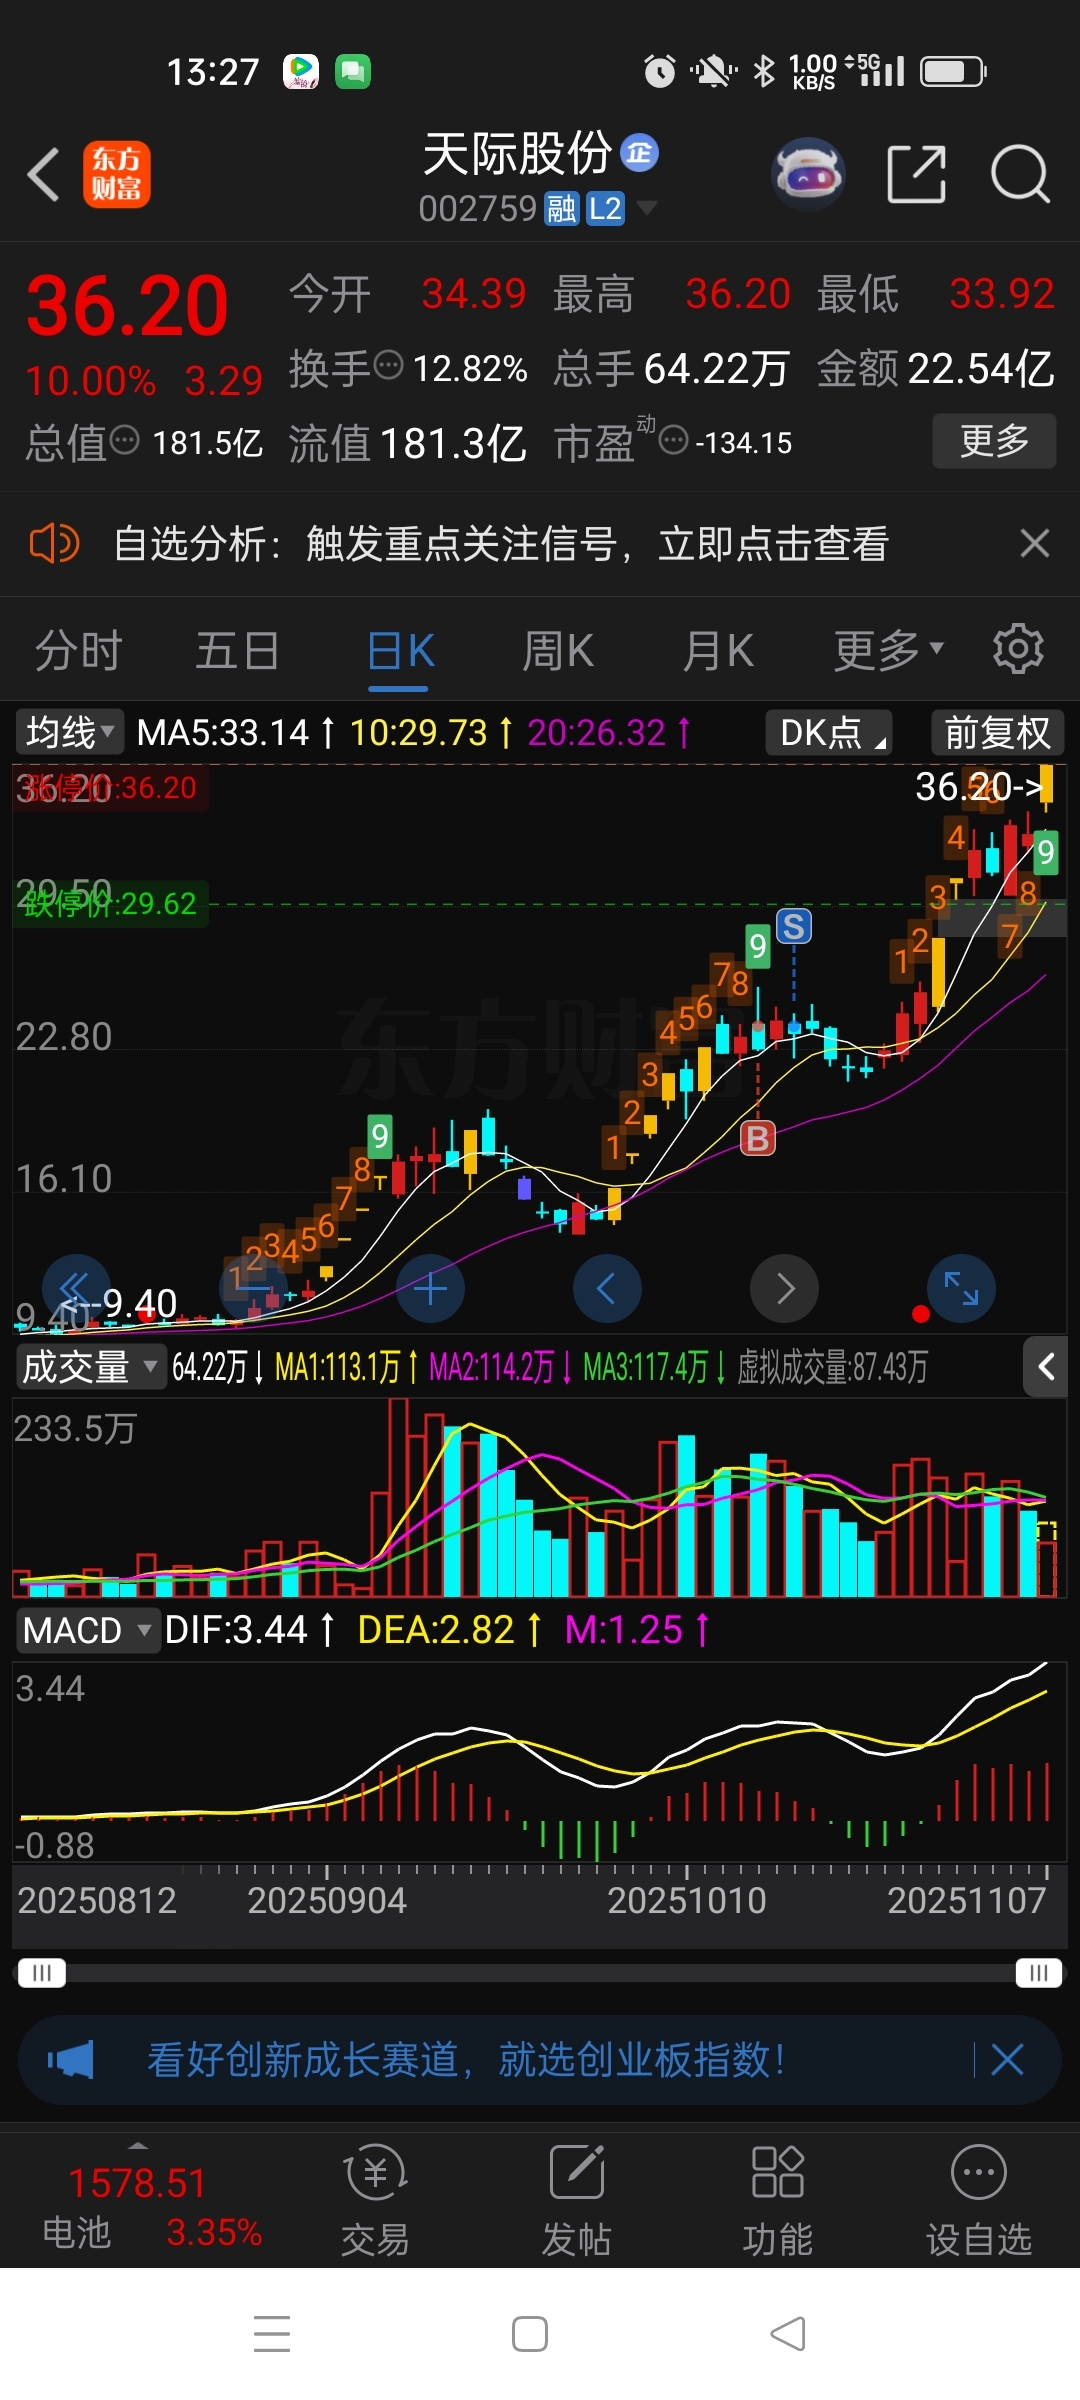The width and height of the screenshot is (1080, 2400).
Task: Collapse side panel arrow next to volume
Action: (1046, 1367)
